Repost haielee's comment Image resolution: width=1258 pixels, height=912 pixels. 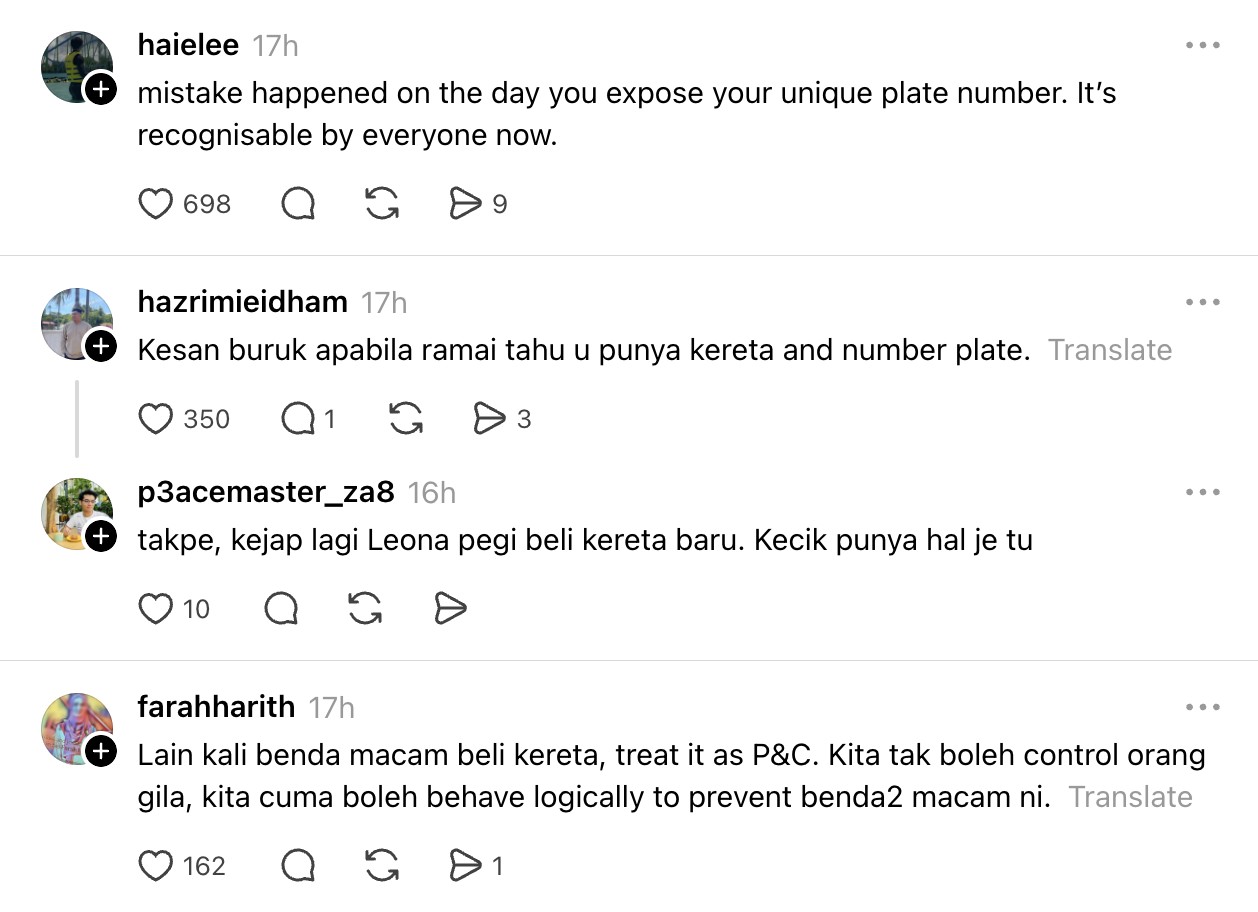[382, 204]
